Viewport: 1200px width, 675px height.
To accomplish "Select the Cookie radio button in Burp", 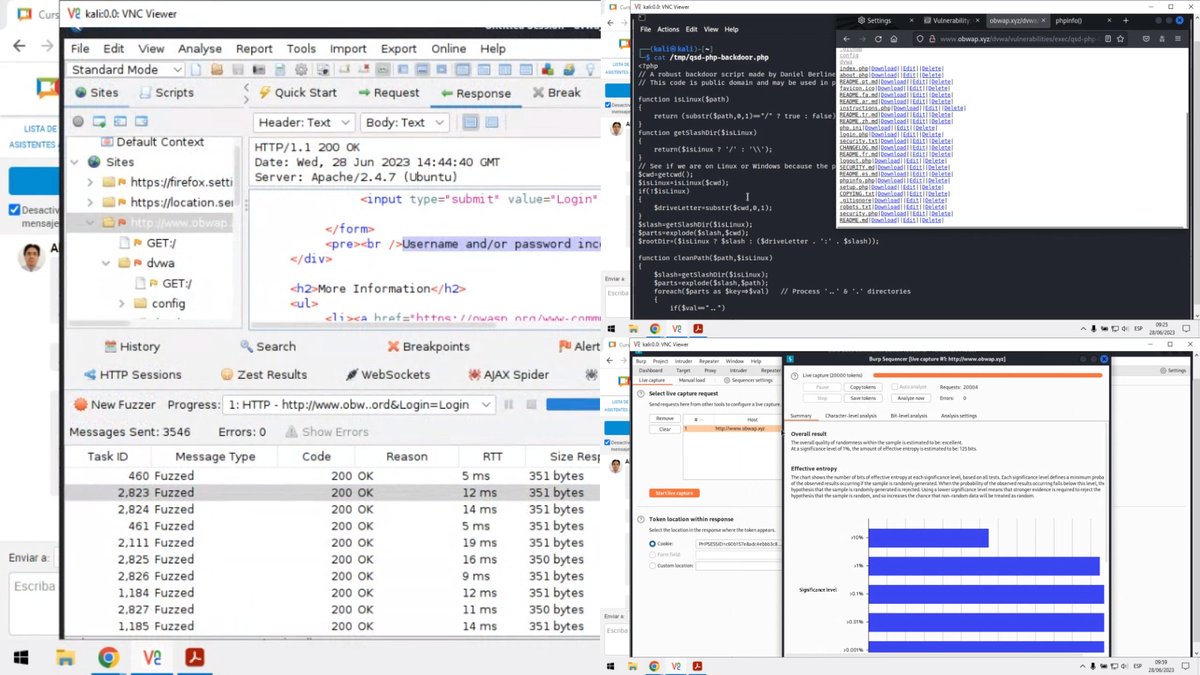I will 652,544.
